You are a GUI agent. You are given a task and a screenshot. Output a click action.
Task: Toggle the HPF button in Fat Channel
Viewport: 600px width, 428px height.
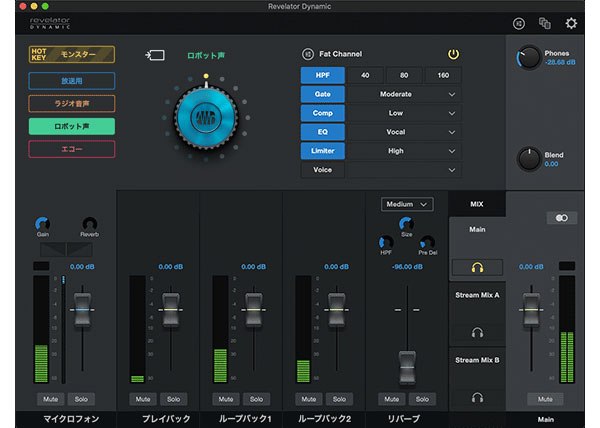coord(323,75)
